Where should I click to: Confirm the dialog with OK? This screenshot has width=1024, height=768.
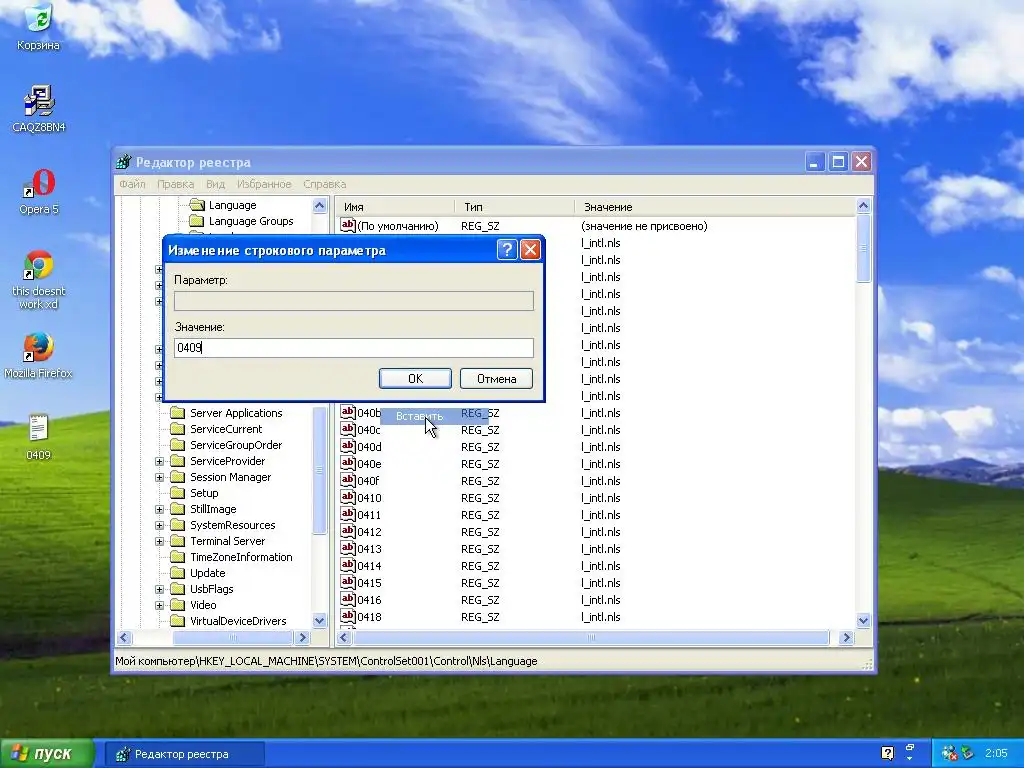415,379
